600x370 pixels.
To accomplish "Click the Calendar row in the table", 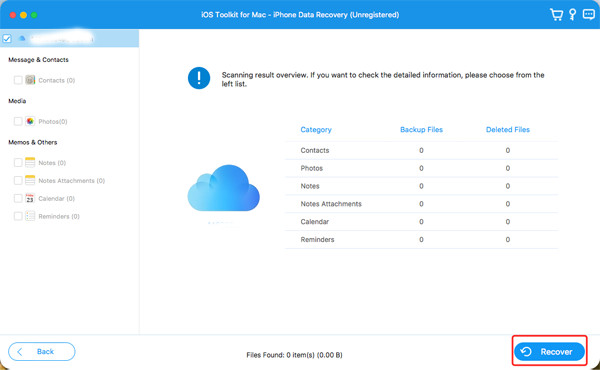I will pyautogui.click(x=422, y=222).
